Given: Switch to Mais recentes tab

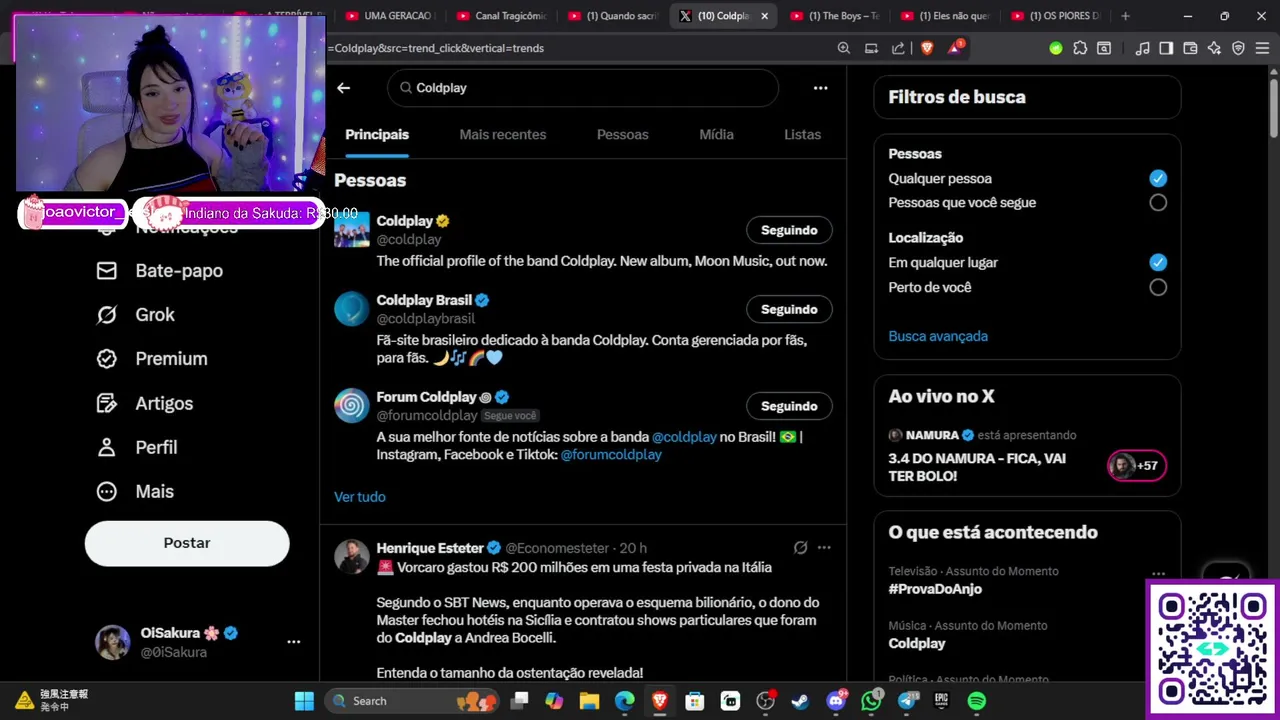Looking at the screenshot, I should tap(503, 135).
